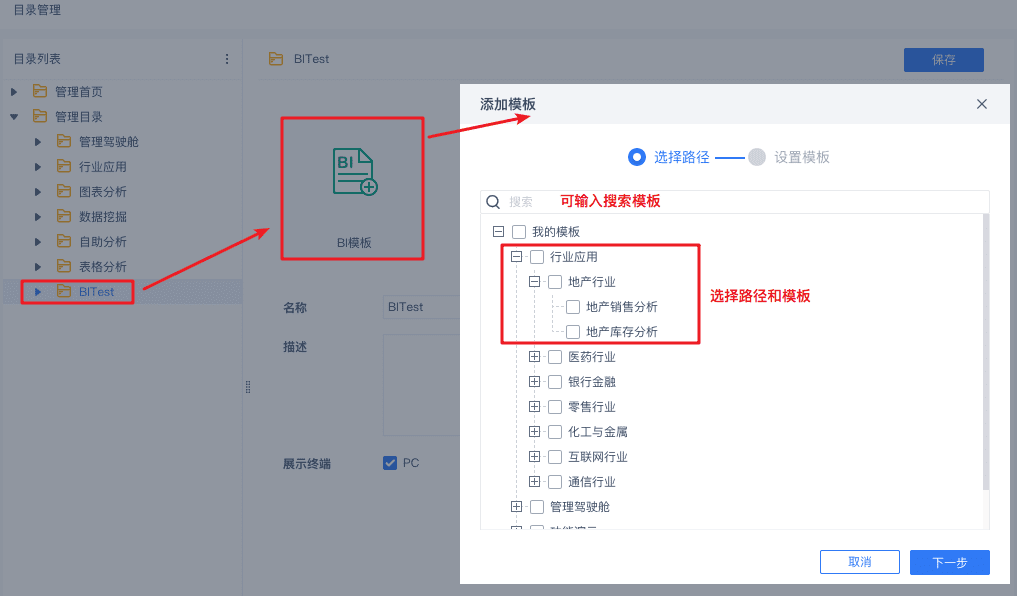Image resolution: width=1017 pixels, height=596 pixels.
Task: Click the 保存 button
Action: [x=944, y=60]
